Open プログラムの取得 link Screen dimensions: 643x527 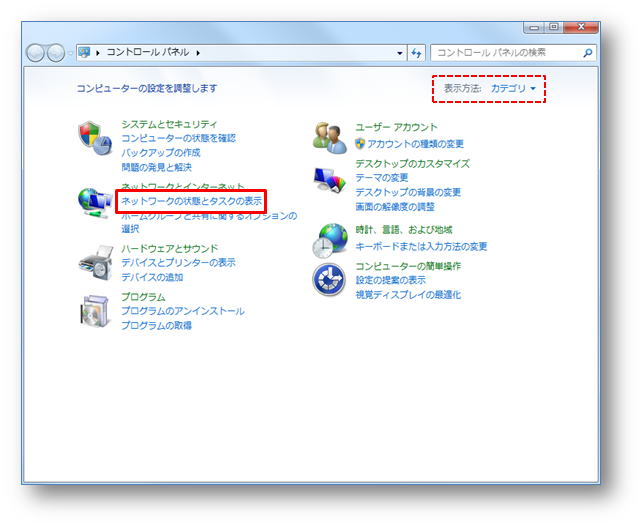tap(156, 325)
